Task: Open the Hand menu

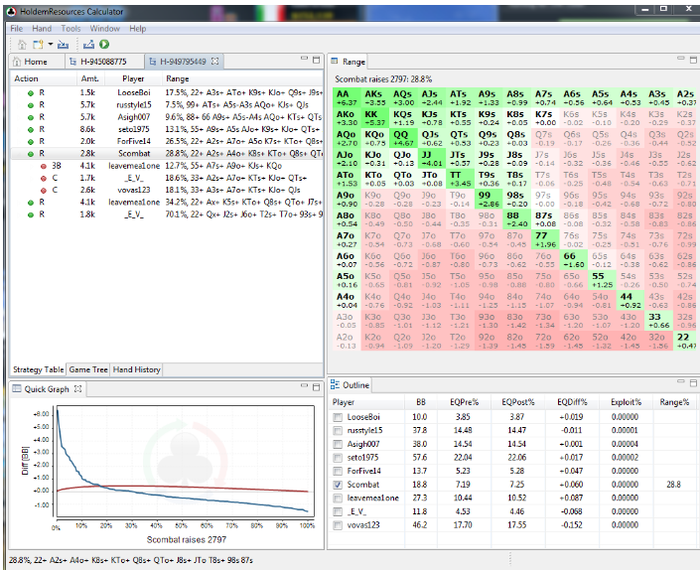Action: click(42, 29)
